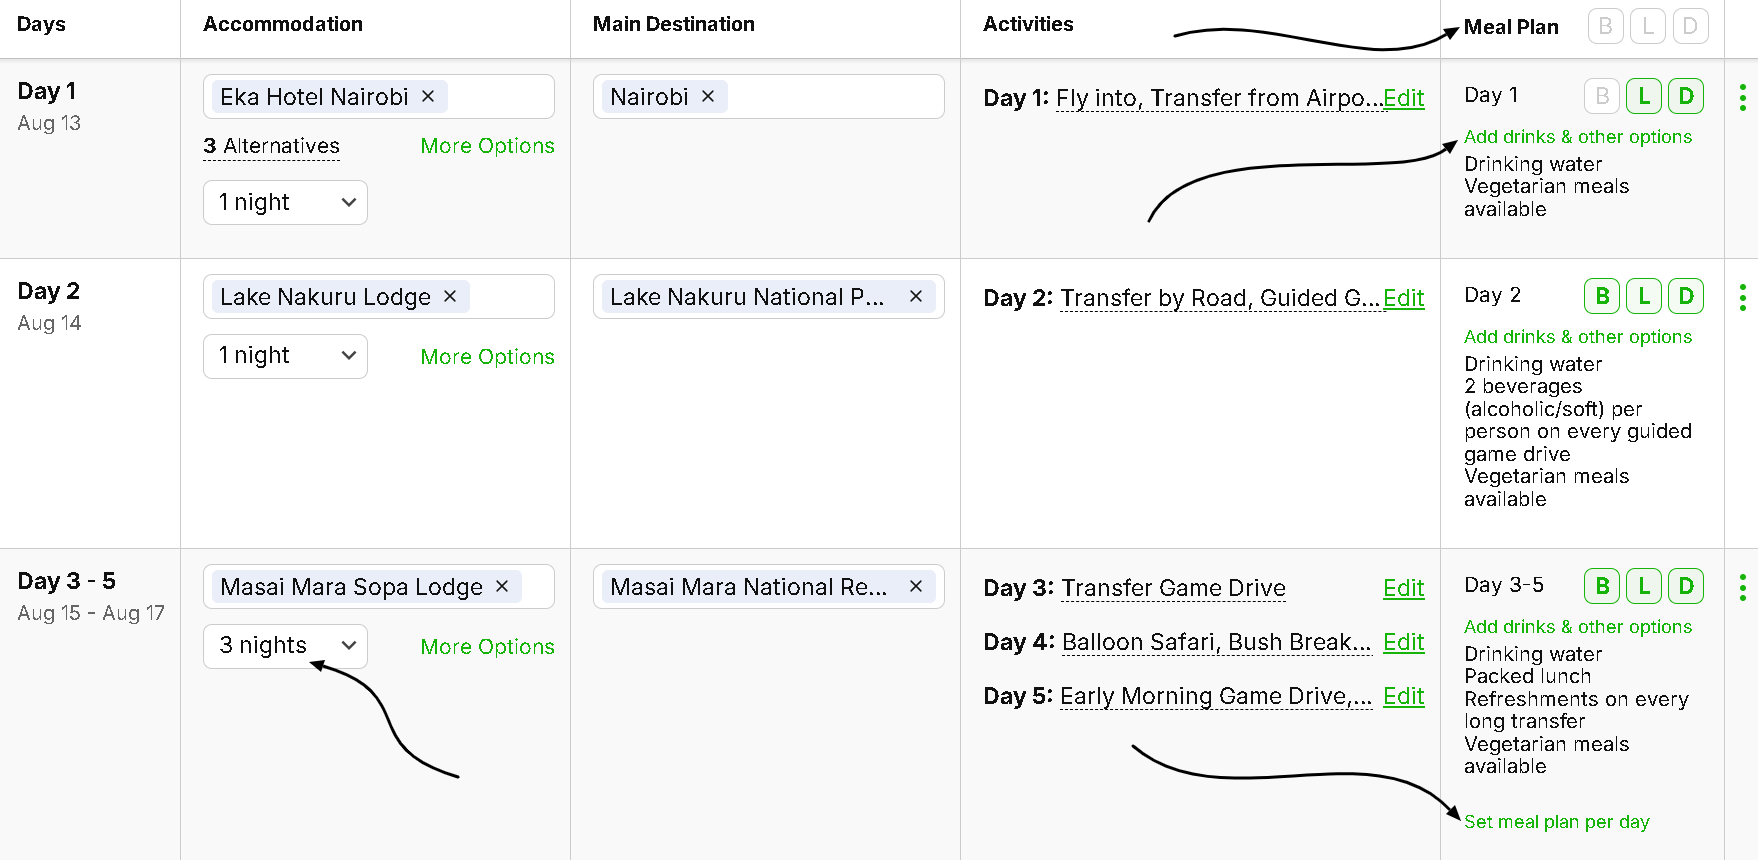Open Lake Nakuru Lodge nights dropdown
1758x860 pixels.
click(285, 356)
